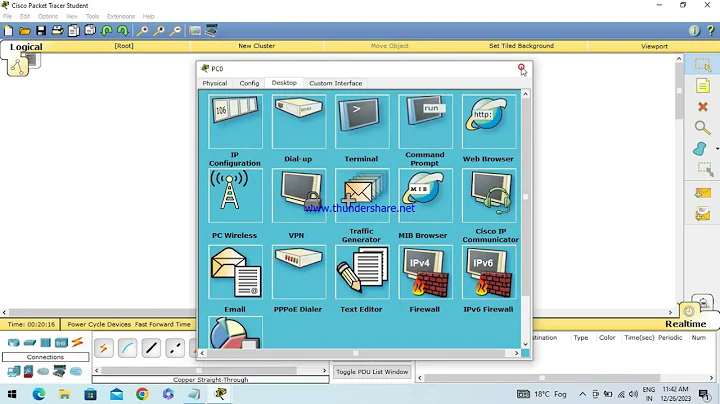Switch to the Physical tab
720x404 pixels.
pyautogui.click(x=214, y=83)
